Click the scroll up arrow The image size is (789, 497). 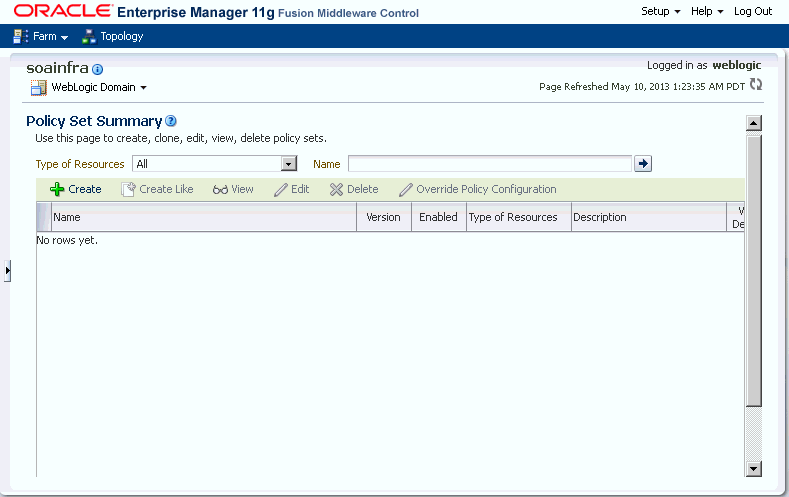click(753, 123)
